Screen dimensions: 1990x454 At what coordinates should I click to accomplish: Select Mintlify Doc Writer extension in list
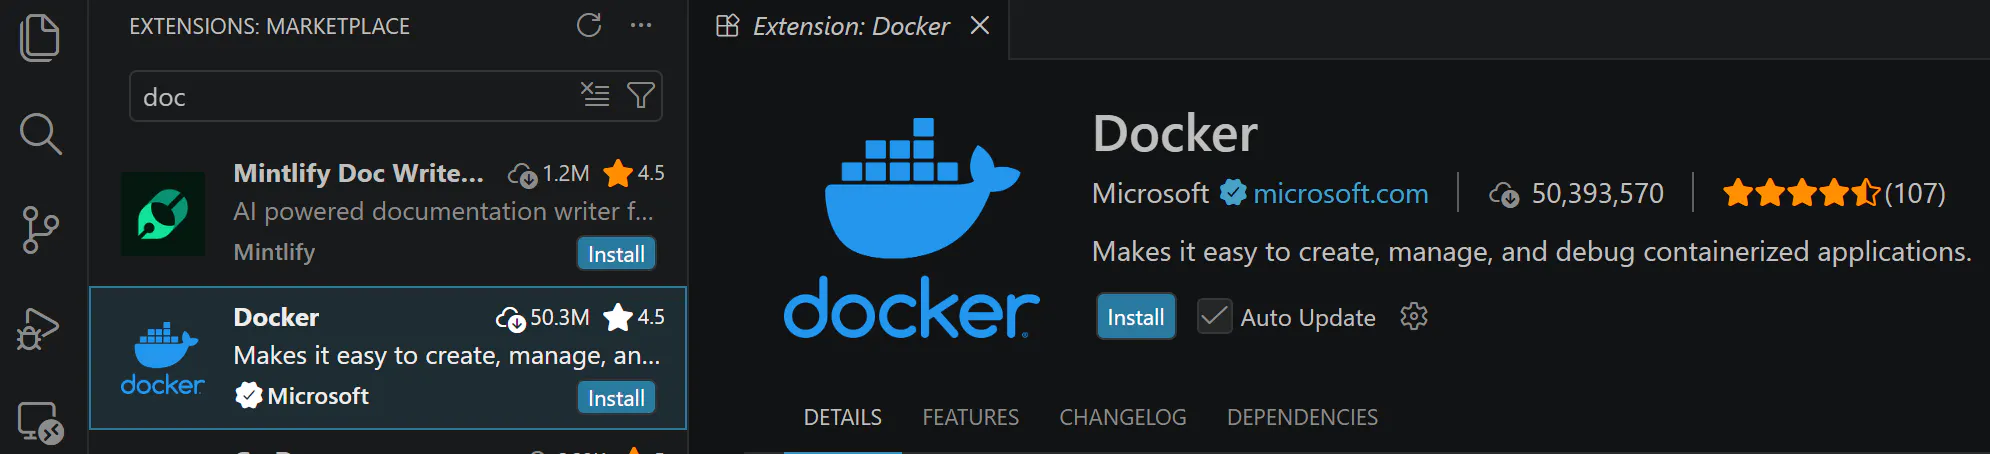388,213
